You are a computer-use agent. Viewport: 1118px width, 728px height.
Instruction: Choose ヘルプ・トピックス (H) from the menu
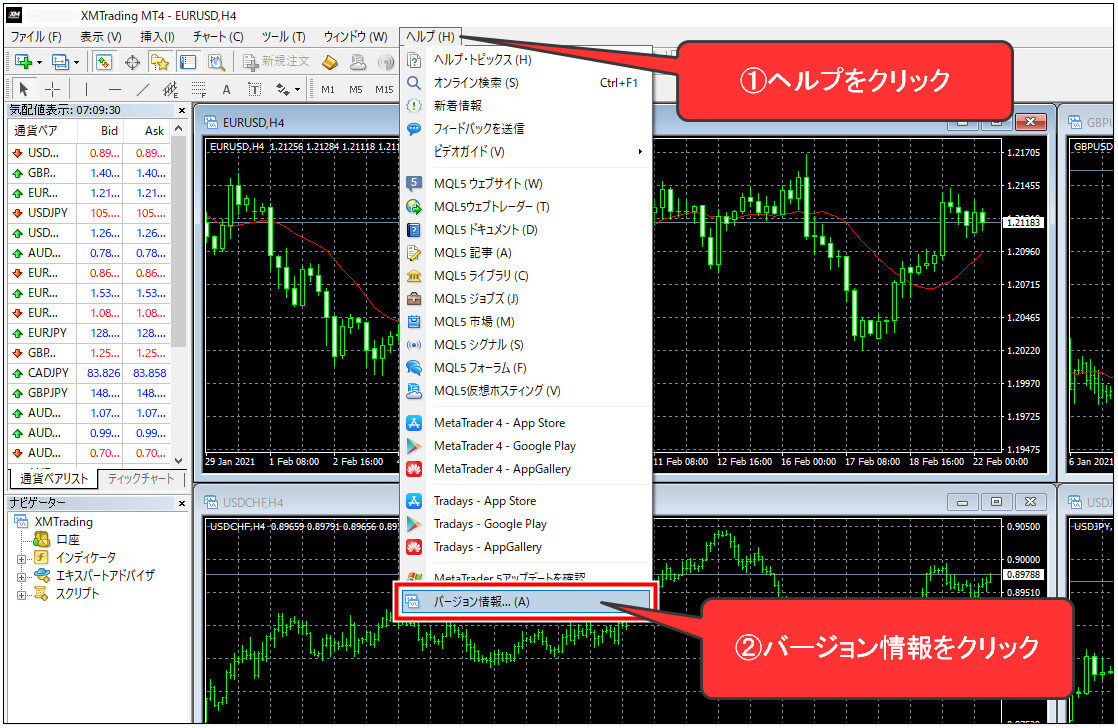526,59
